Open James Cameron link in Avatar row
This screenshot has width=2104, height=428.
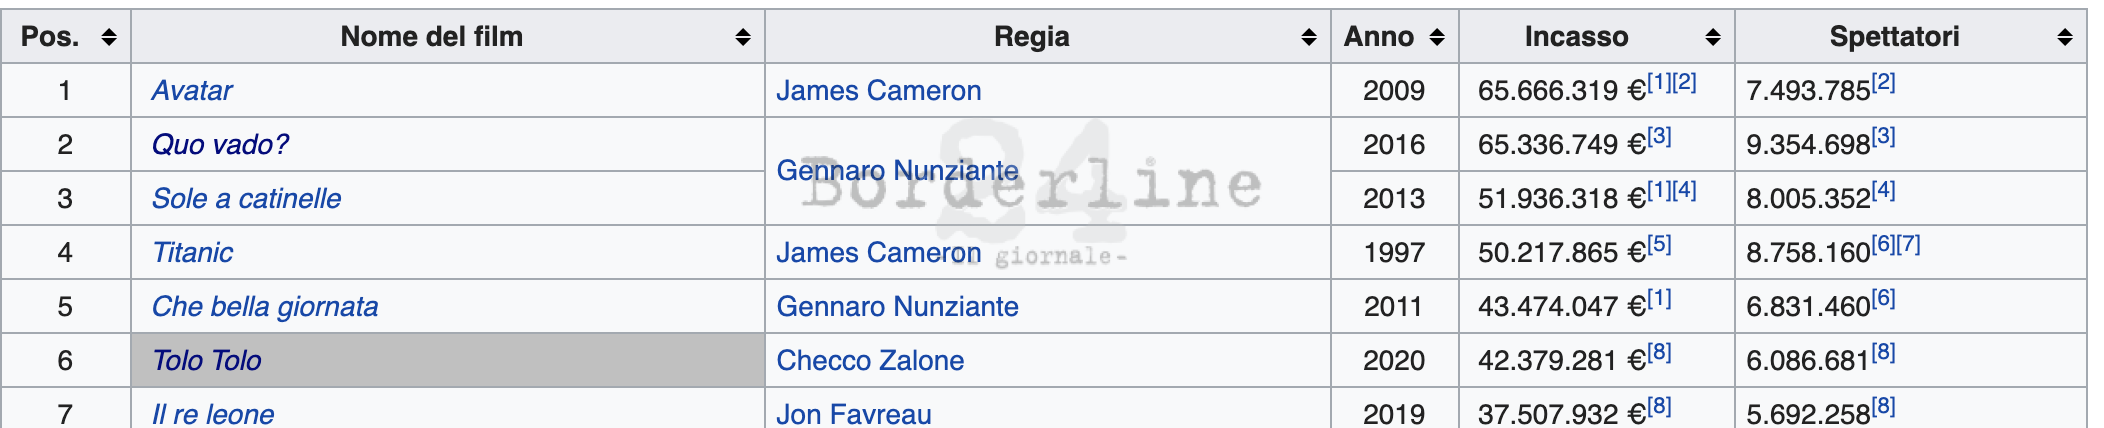(878, 91)
